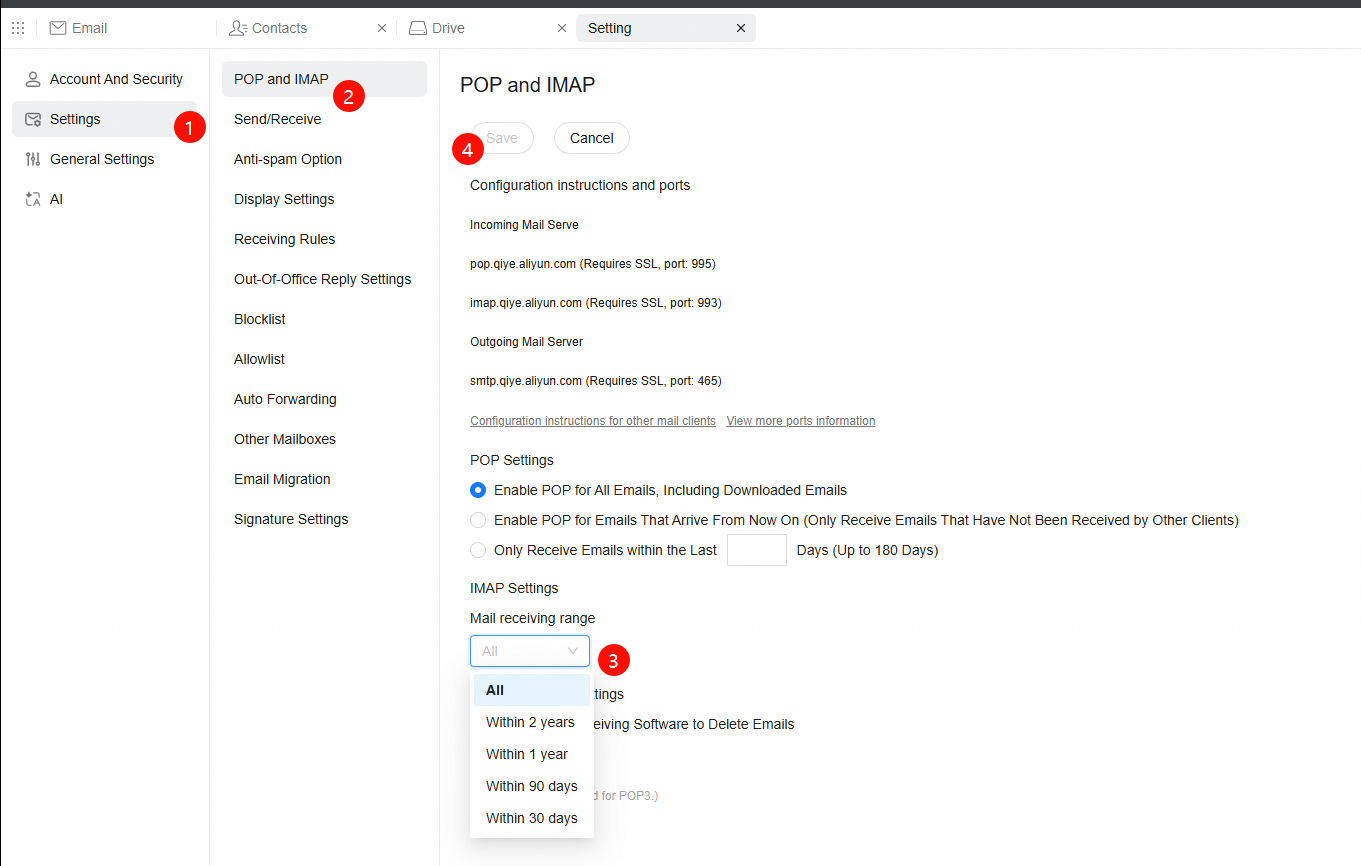
Task: Click the IMAP Settings heading
Action: 514,588
